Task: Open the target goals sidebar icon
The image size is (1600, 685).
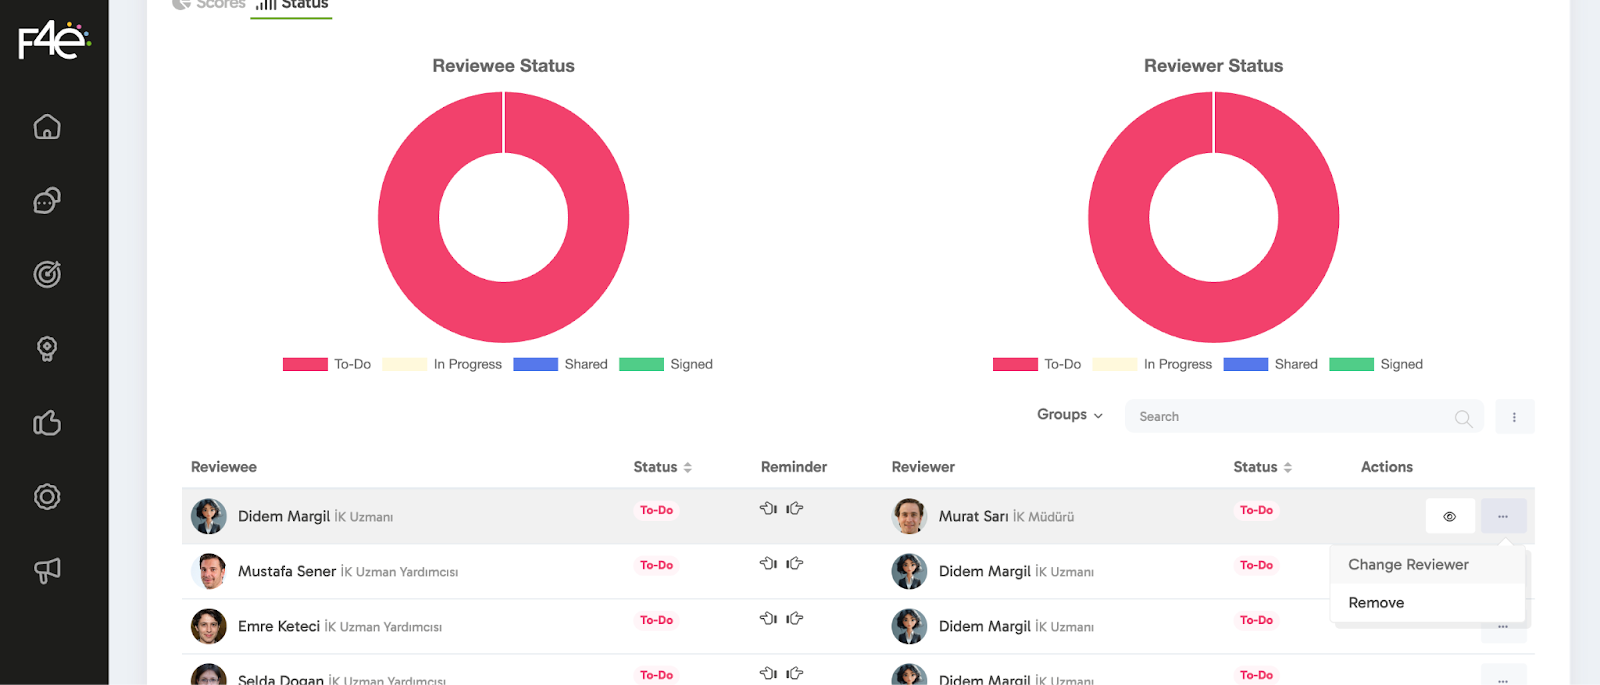Action: coord(47,274)
